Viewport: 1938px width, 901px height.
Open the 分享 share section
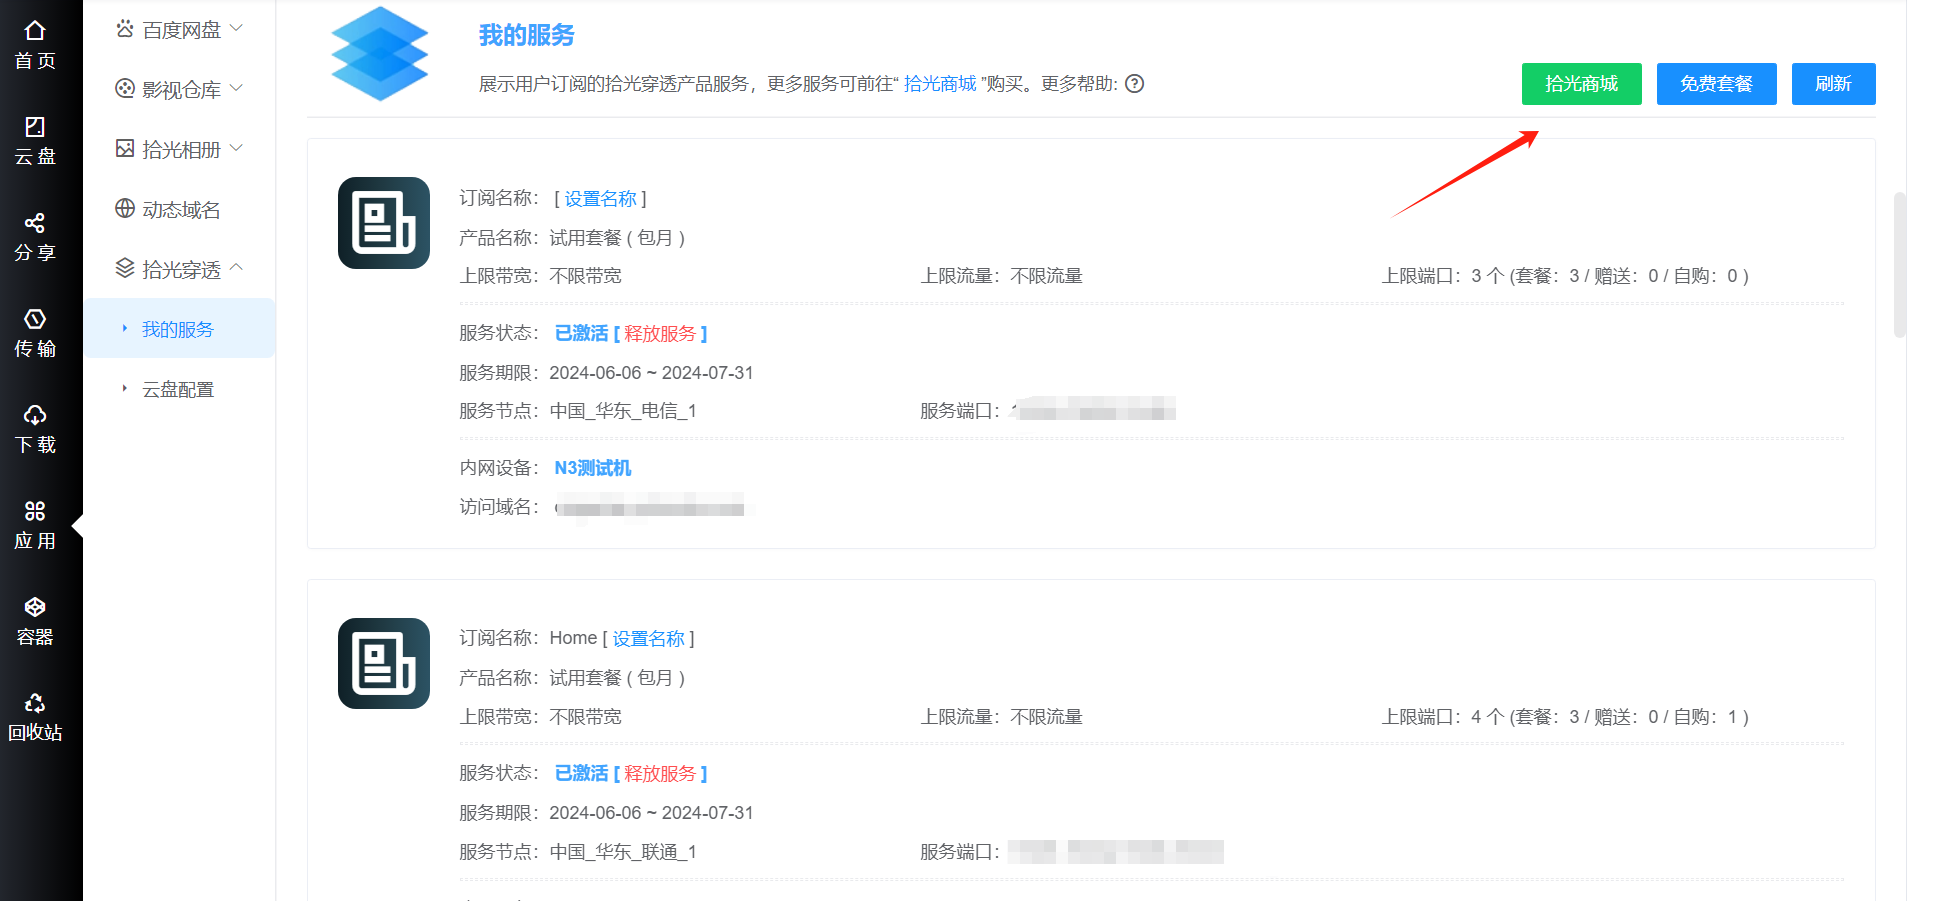tap(35, 237)
